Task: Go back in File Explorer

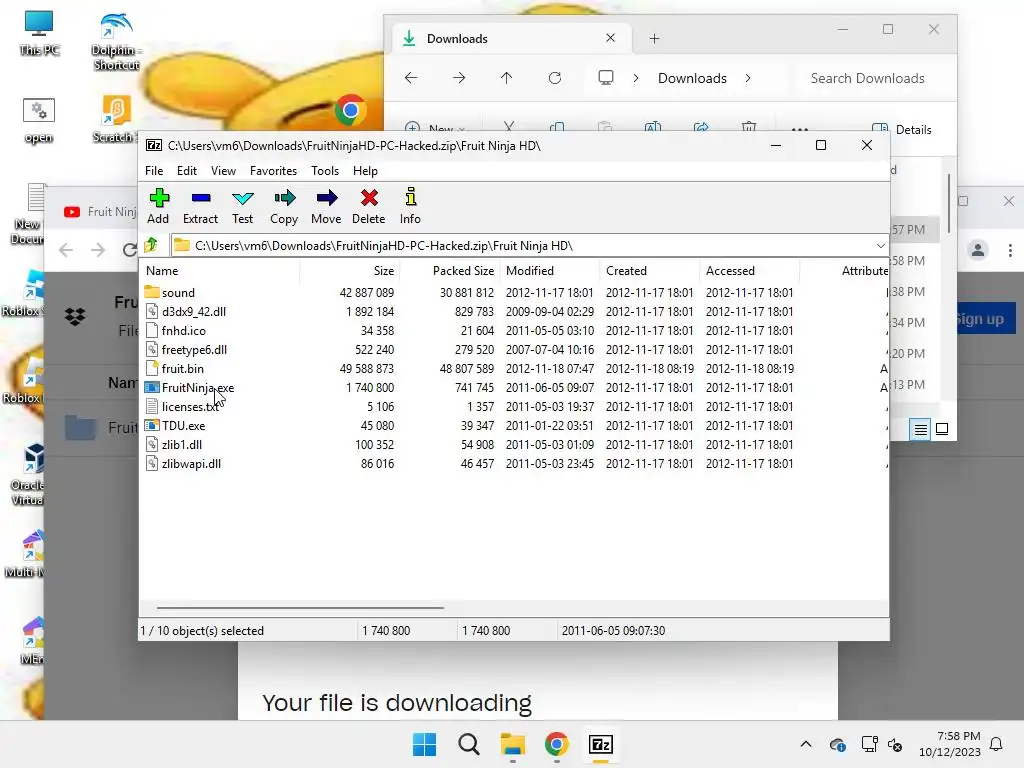Action: [x=411, y=78]
